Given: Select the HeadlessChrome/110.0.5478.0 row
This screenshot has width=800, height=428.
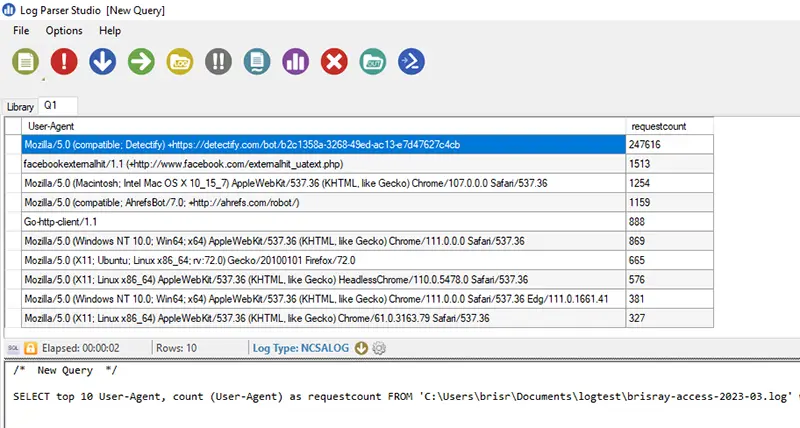Looking at the screenshot, I should pos(323,280).
